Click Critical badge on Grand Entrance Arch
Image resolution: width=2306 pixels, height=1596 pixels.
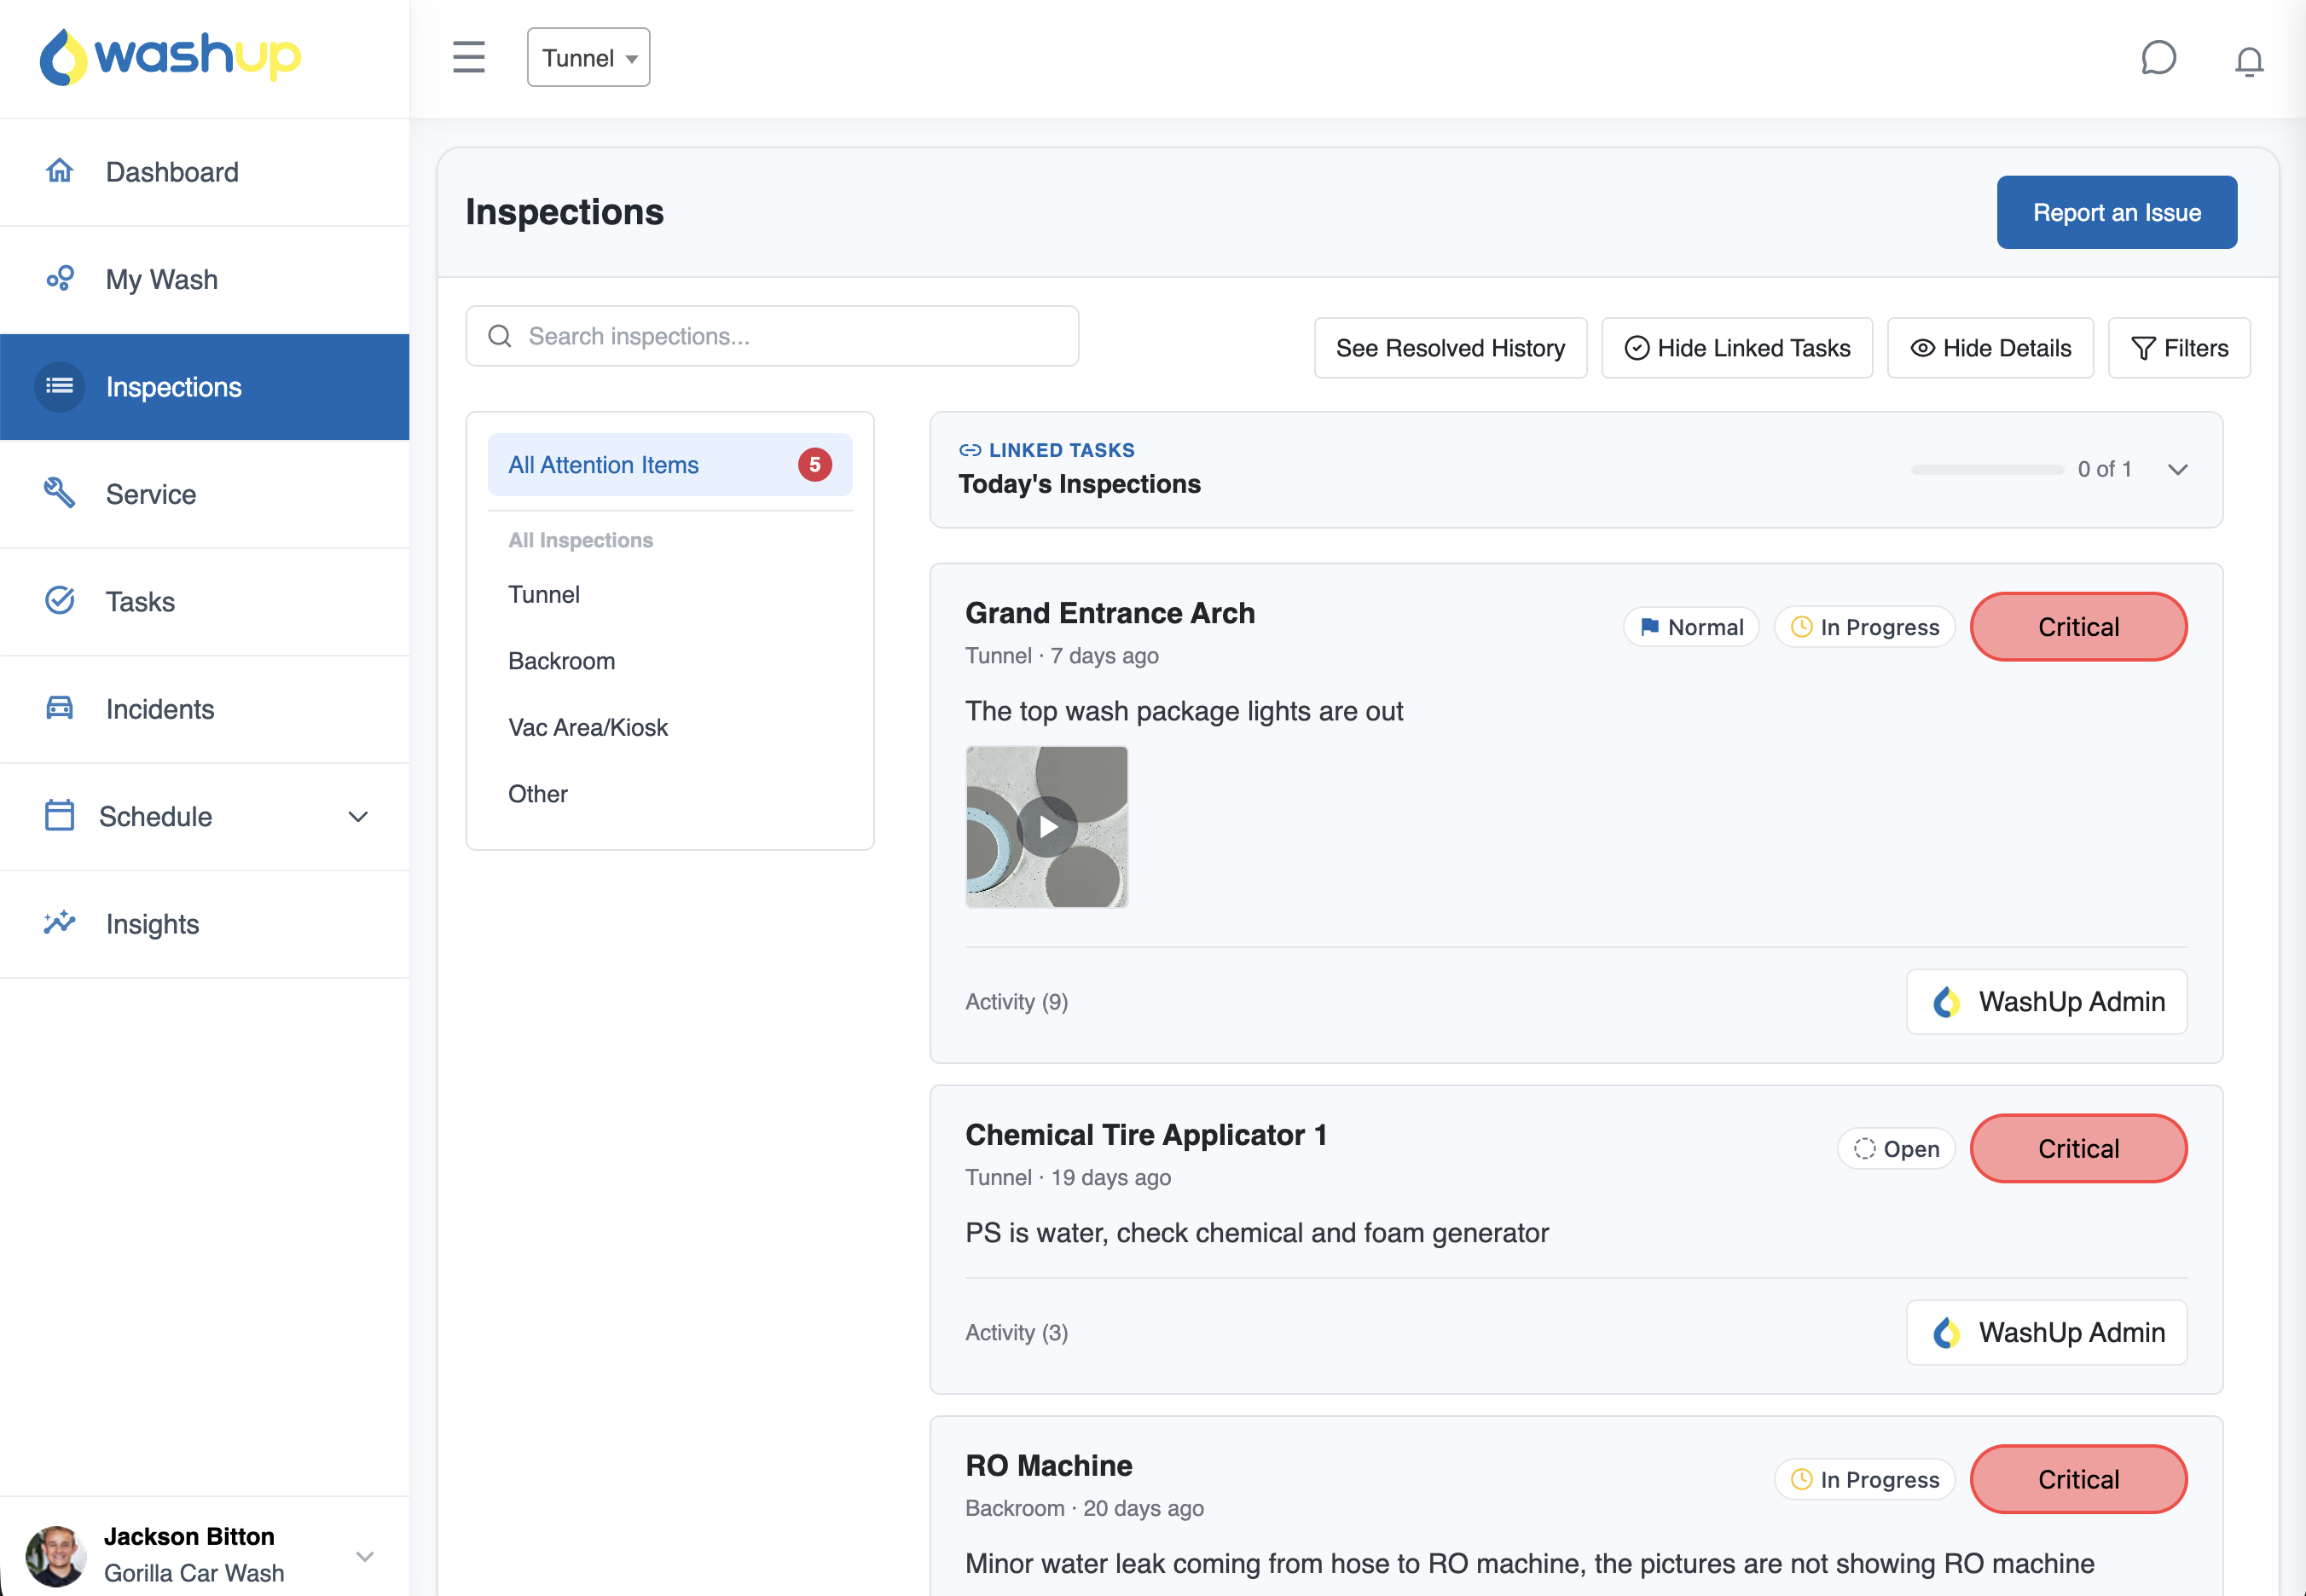tap(2079, 627)
